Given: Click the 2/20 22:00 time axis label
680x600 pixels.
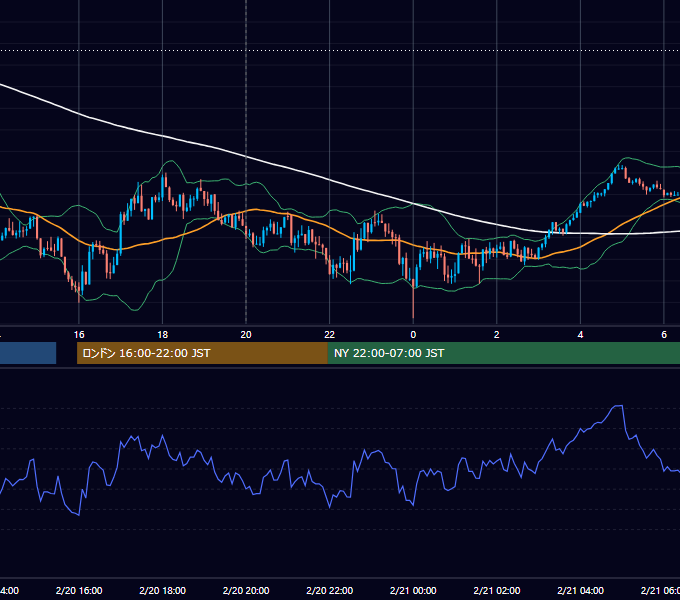Looking at the screenshot, I should 330,590.
